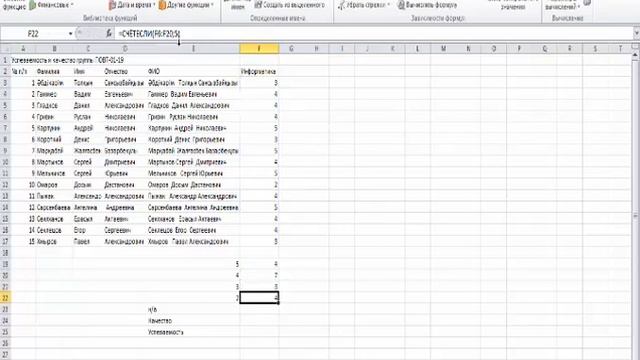This screenshot has width=640, height=360.
Task: Click the Фамилия header cell
Action: [x=54, y=71]
